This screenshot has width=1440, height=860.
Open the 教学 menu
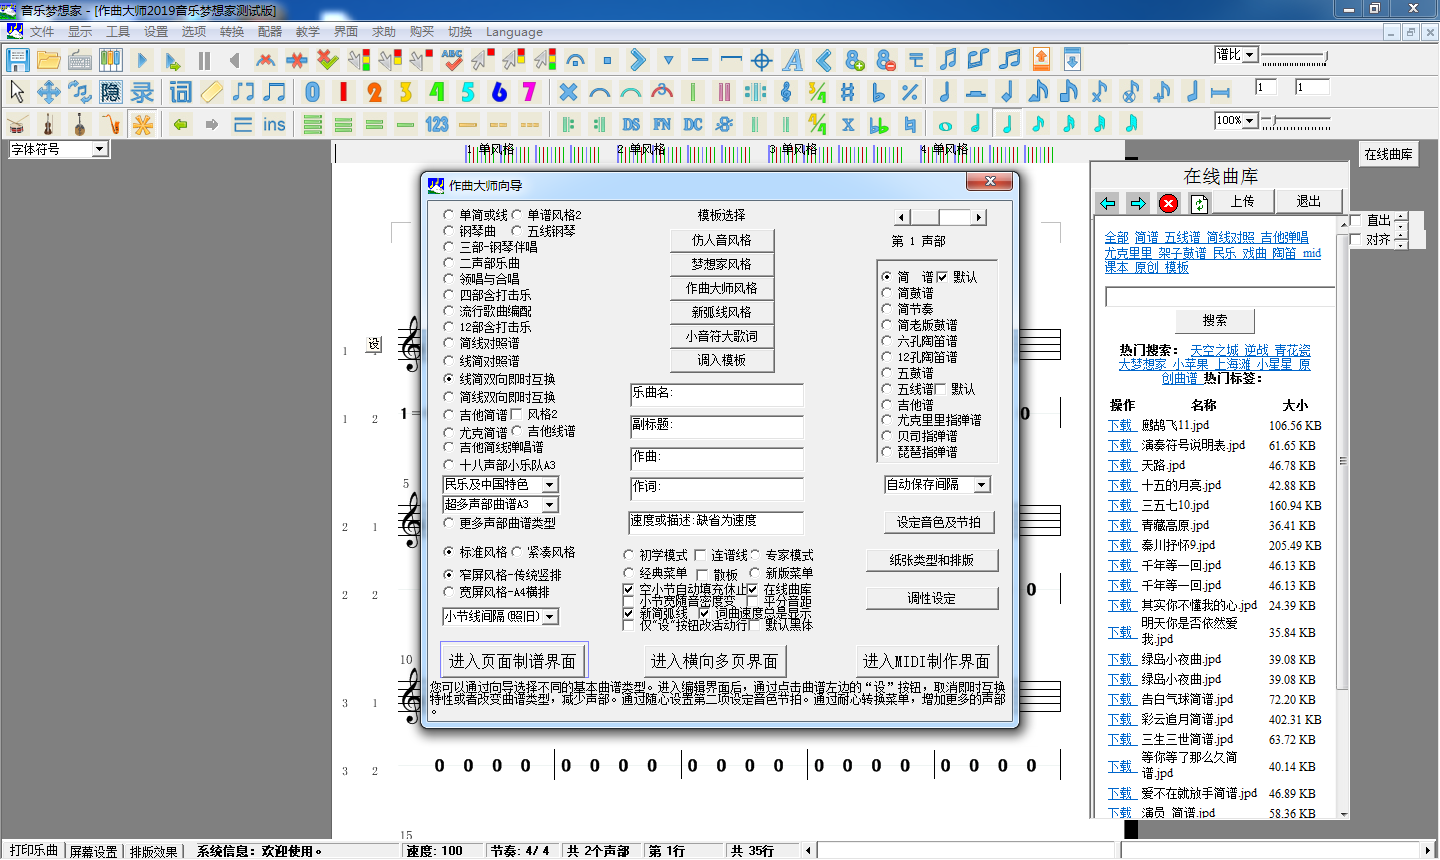click(308, 32)
